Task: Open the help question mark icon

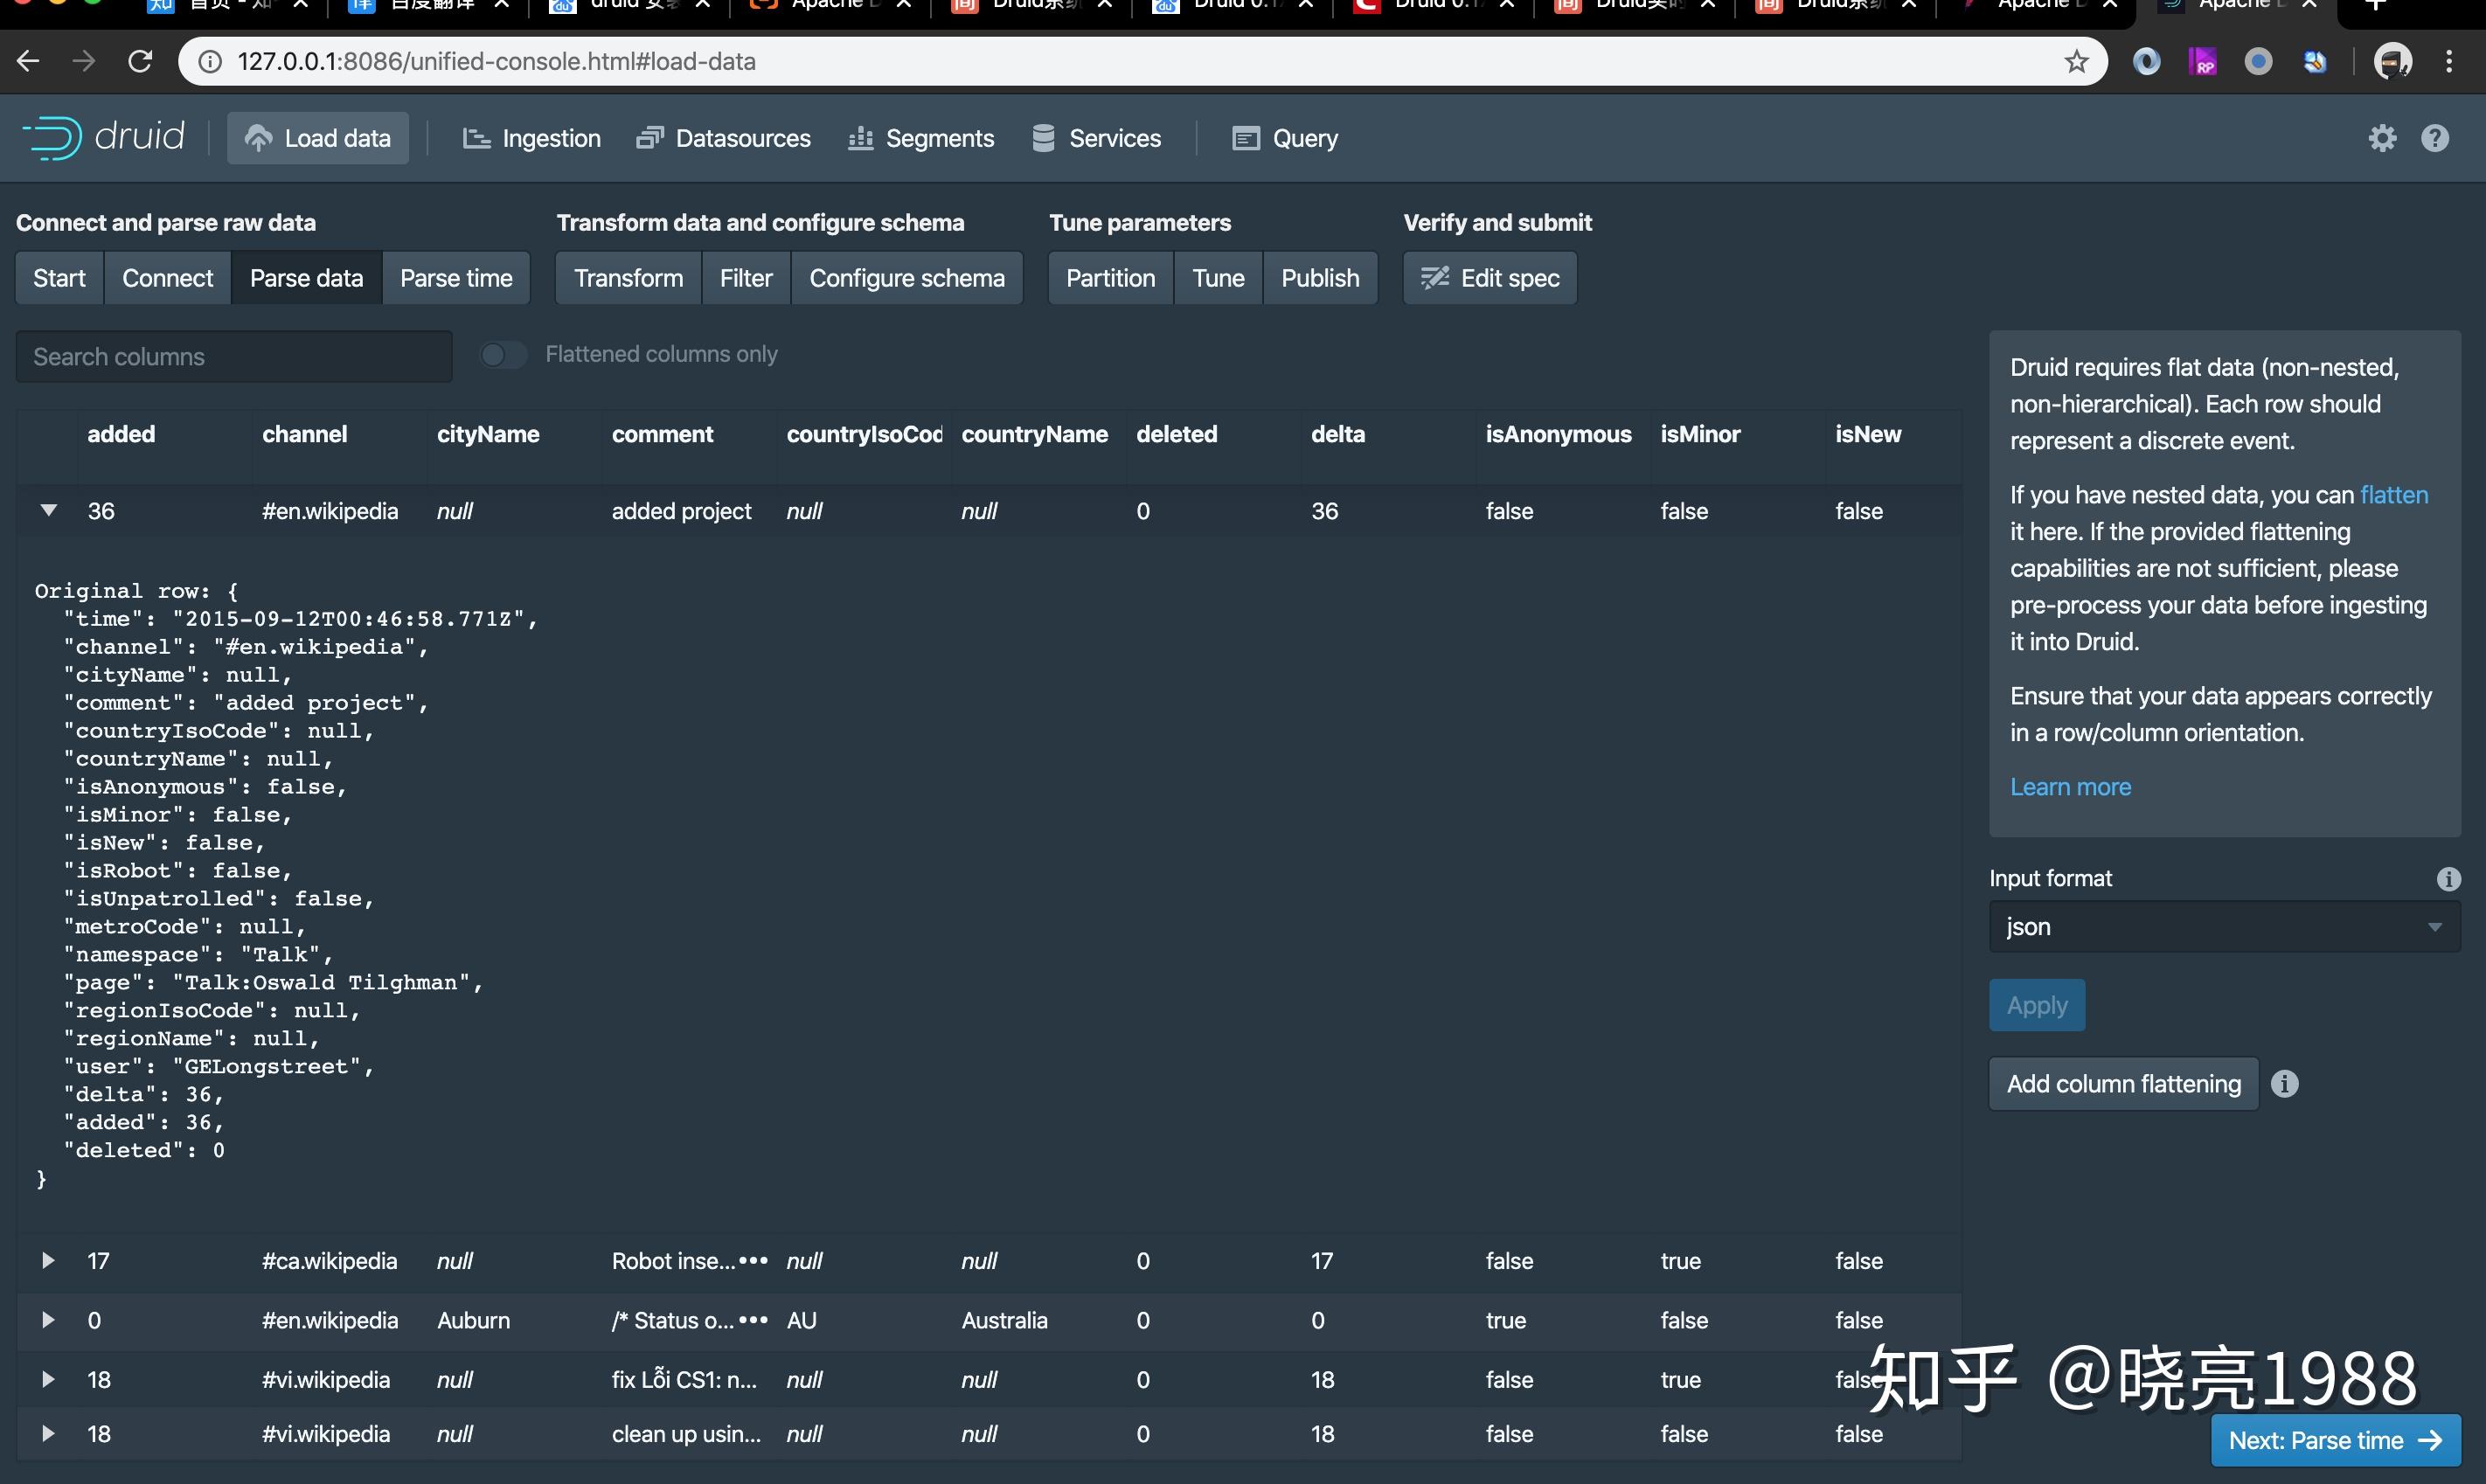Action: (x=2434, y=138)
